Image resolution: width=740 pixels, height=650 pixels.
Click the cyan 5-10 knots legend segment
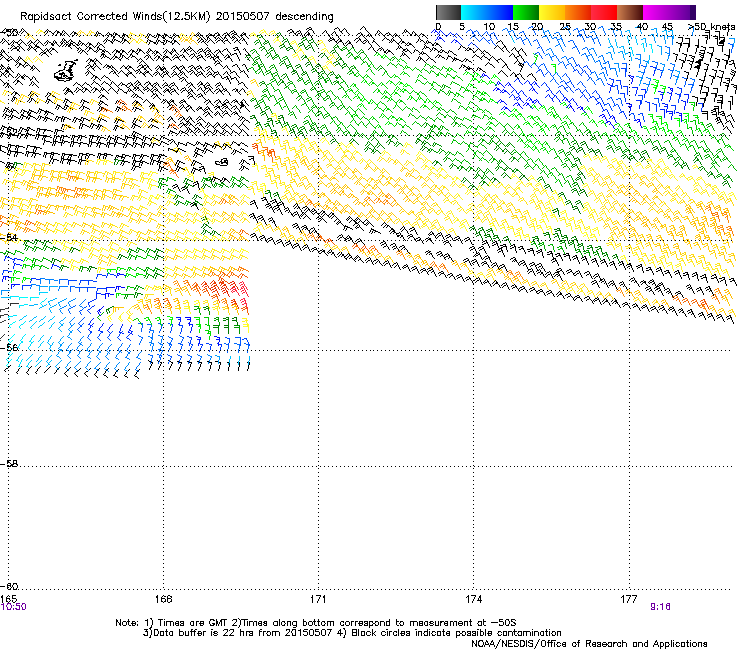click(x=474, y=12)
